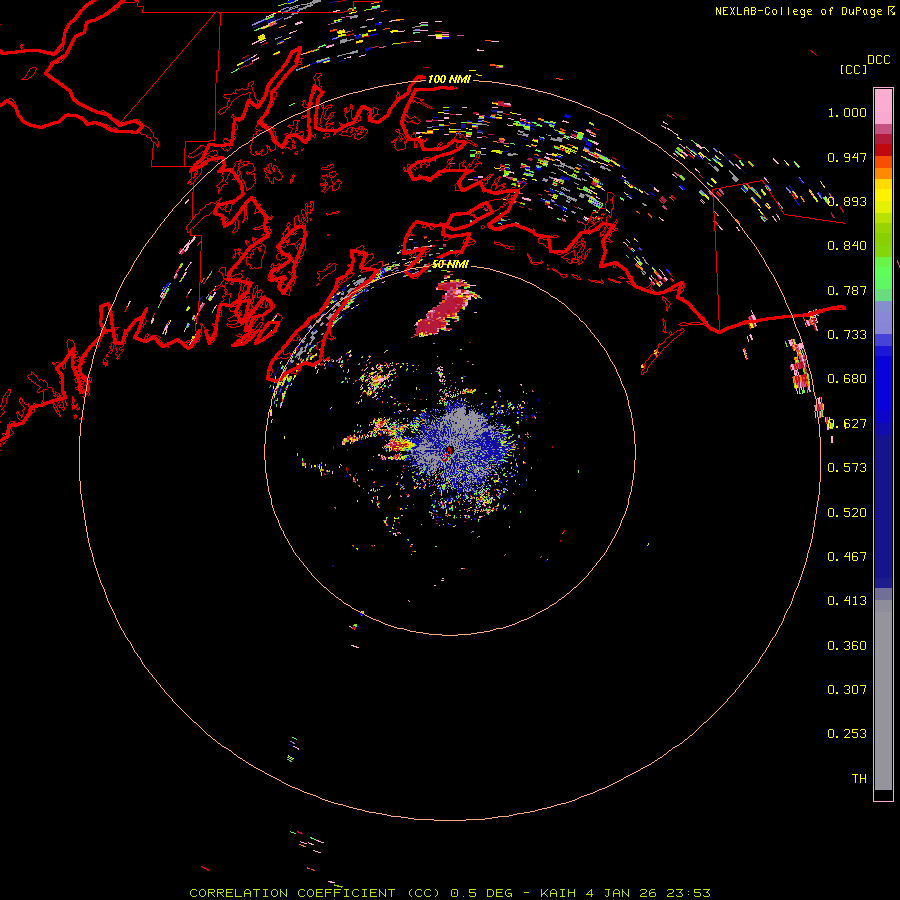This screenshot has width=900, height=900.
Task: Click the 1.000 value on the color scale
Action: 847,112
